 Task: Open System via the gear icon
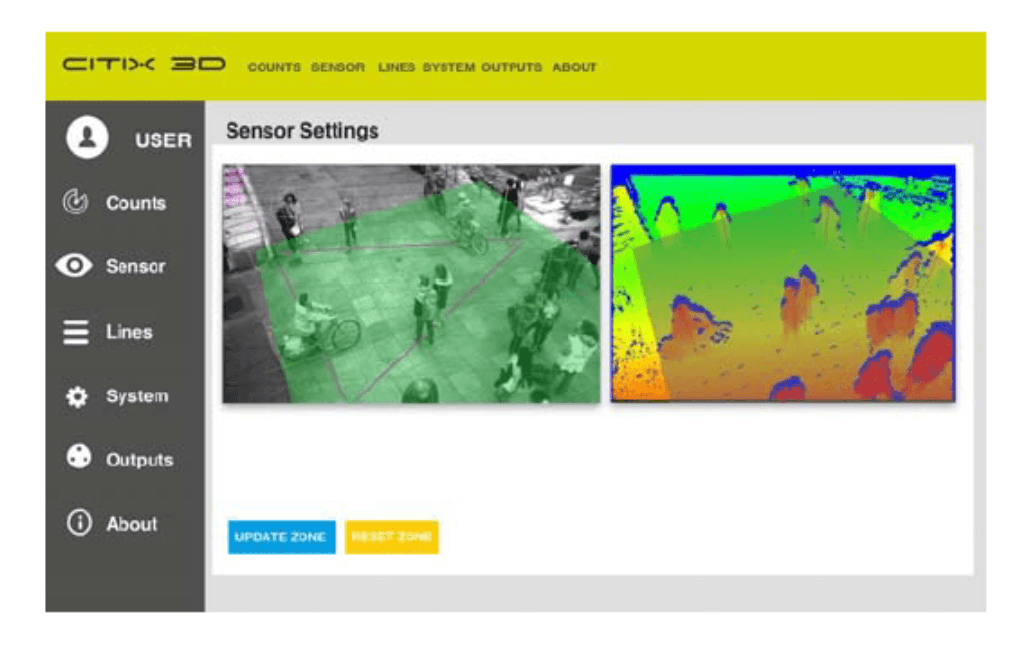[76, 397]
